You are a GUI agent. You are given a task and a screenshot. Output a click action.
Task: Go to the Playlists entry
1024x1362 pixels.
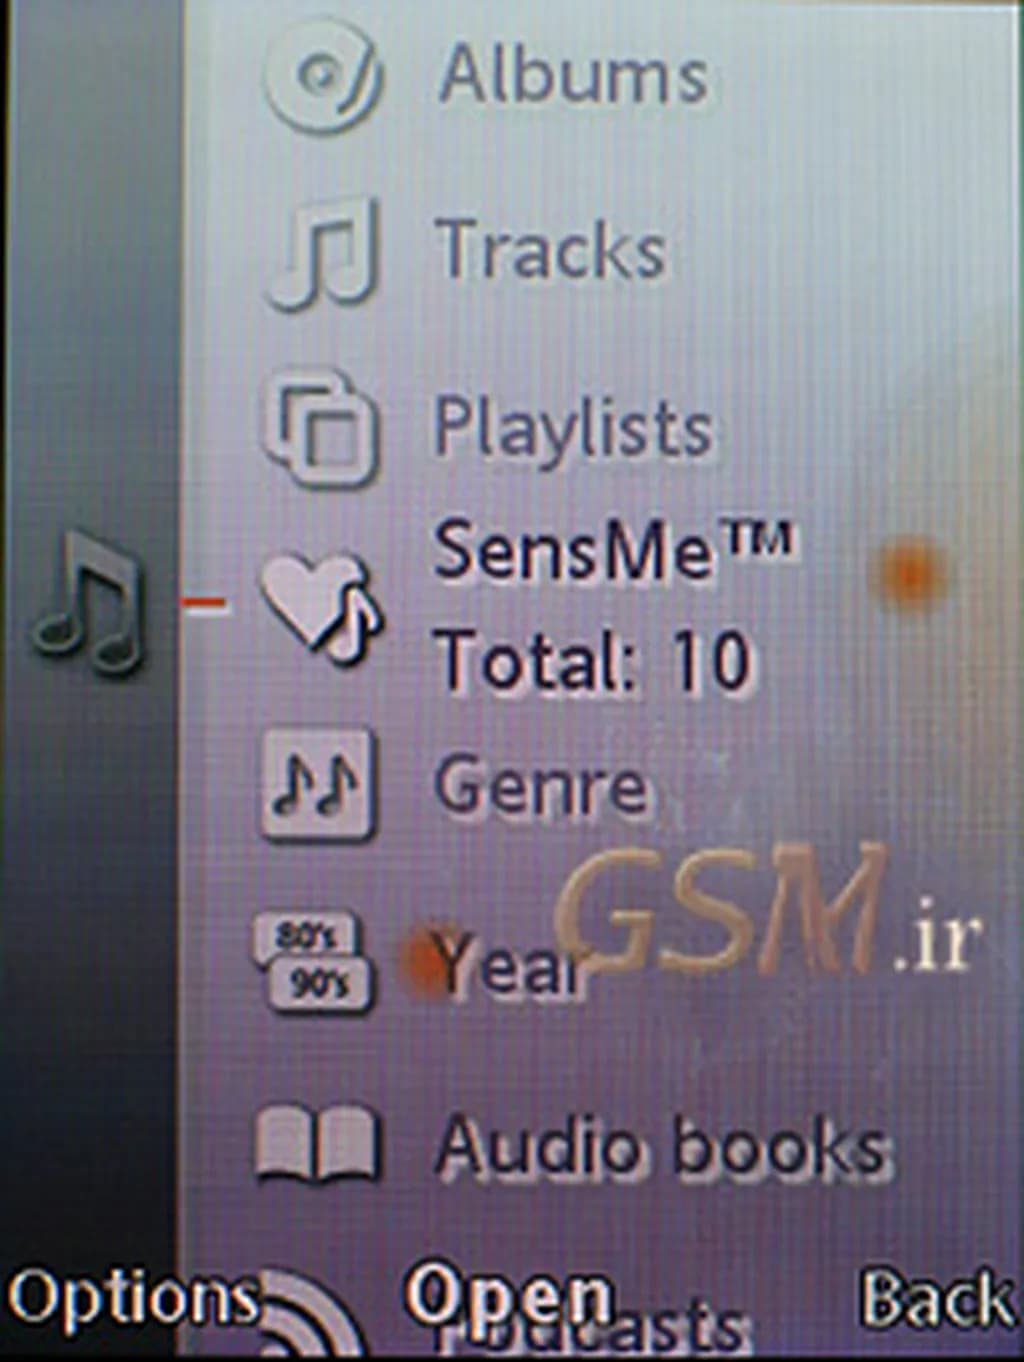coord(572,428)
